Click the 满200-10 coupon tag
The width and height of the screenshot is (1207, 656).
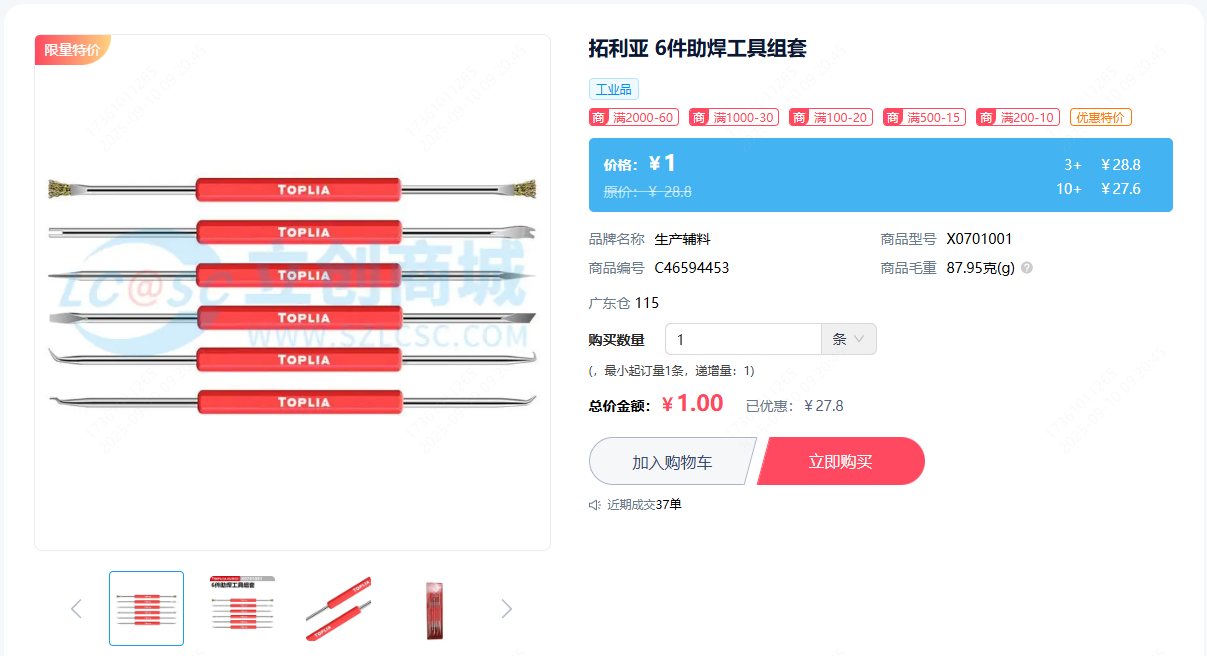[1018, 117]
